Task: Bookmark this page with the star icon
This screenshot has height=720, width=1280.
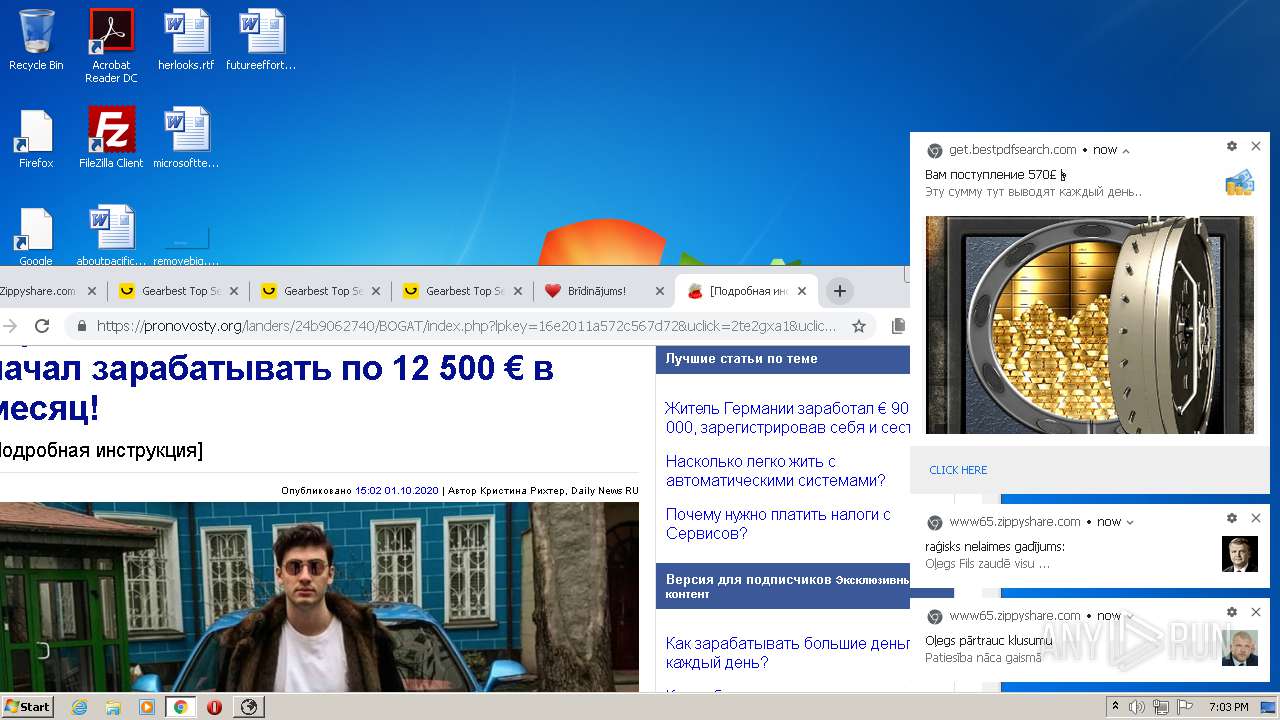Action: [858, 326]
